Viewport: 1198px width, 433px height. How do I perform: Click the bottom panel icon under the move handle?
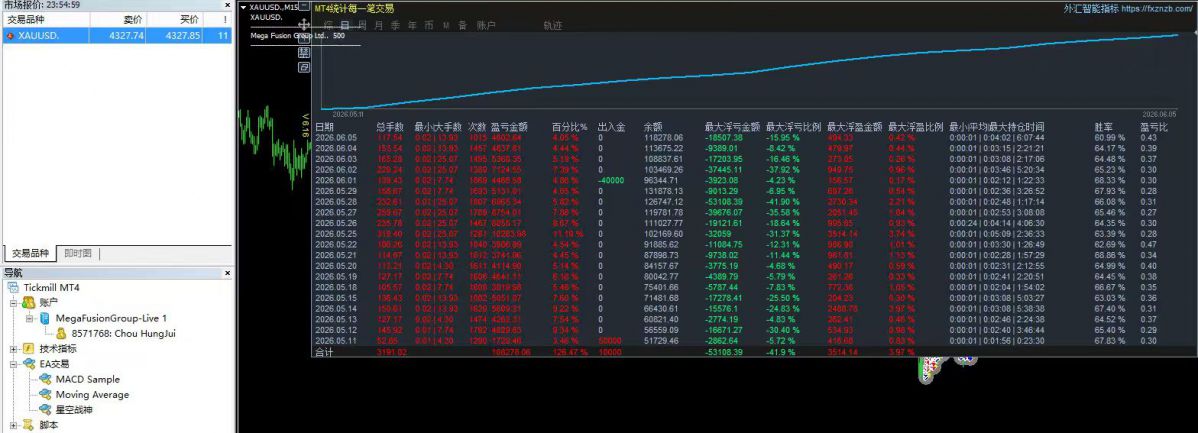303,67
